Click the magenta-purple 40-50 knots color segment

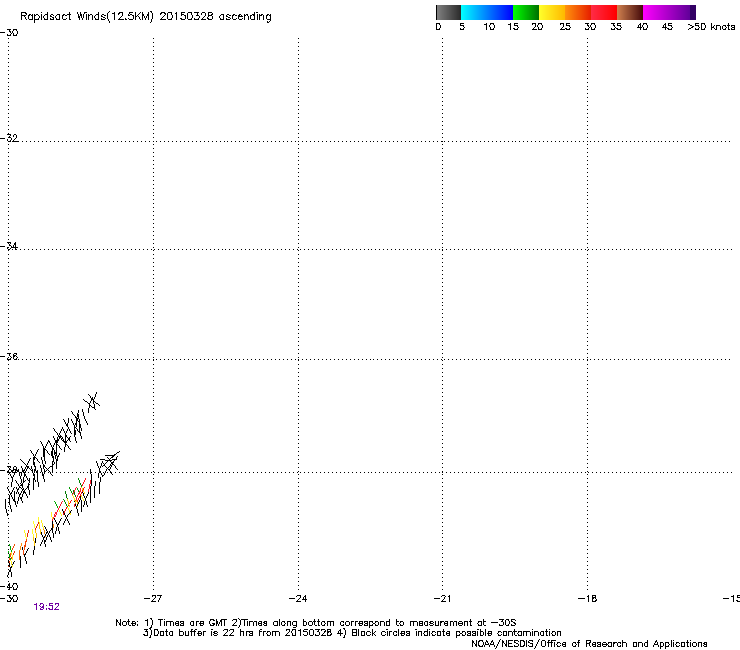point(669,12)
